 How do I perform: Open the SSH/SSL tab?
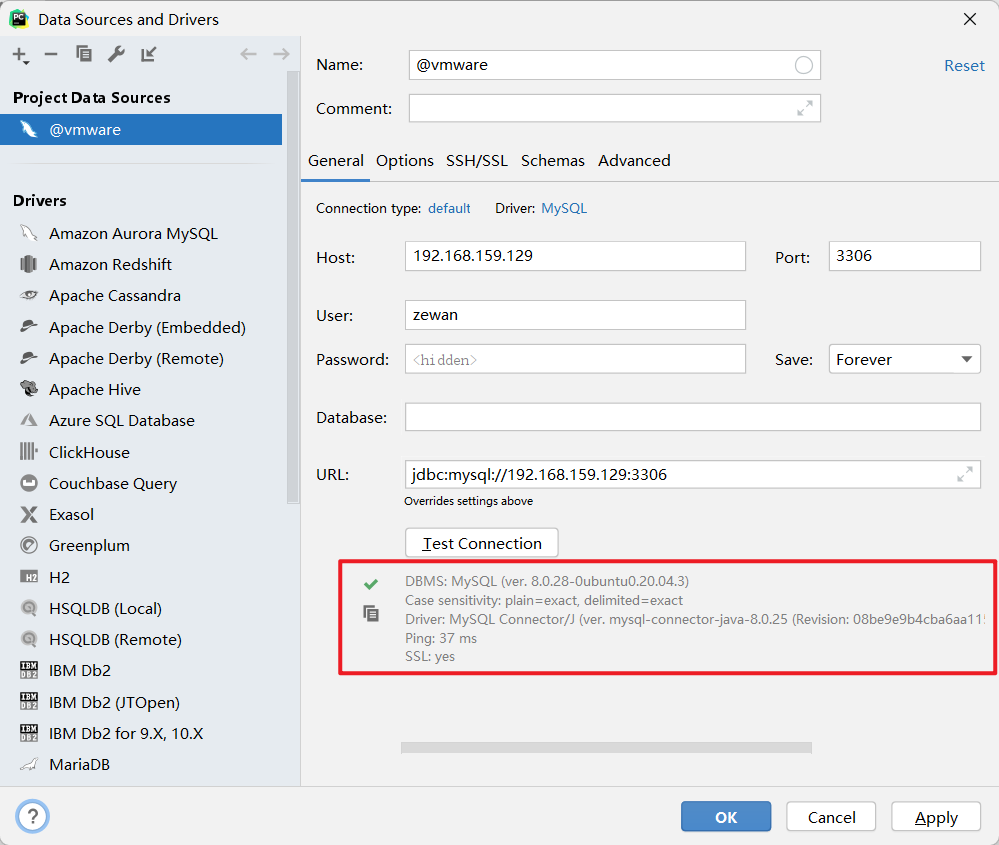477,161
